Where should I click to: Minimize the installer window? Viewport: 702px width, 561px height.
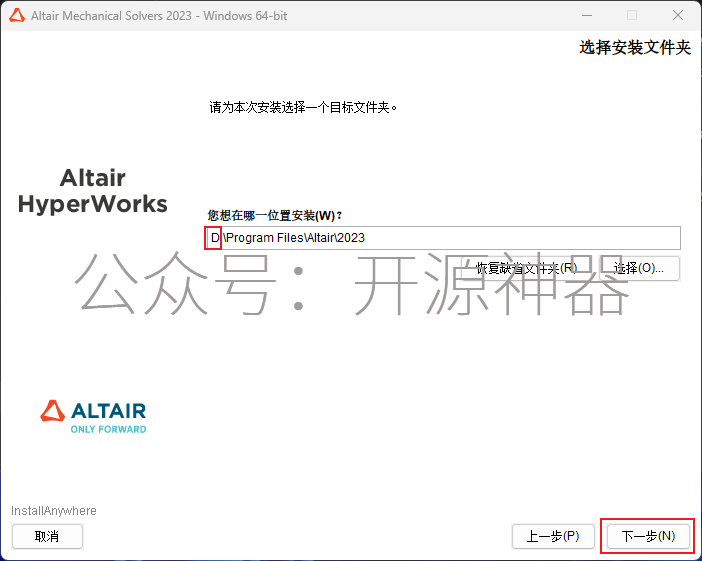[587, 15]
